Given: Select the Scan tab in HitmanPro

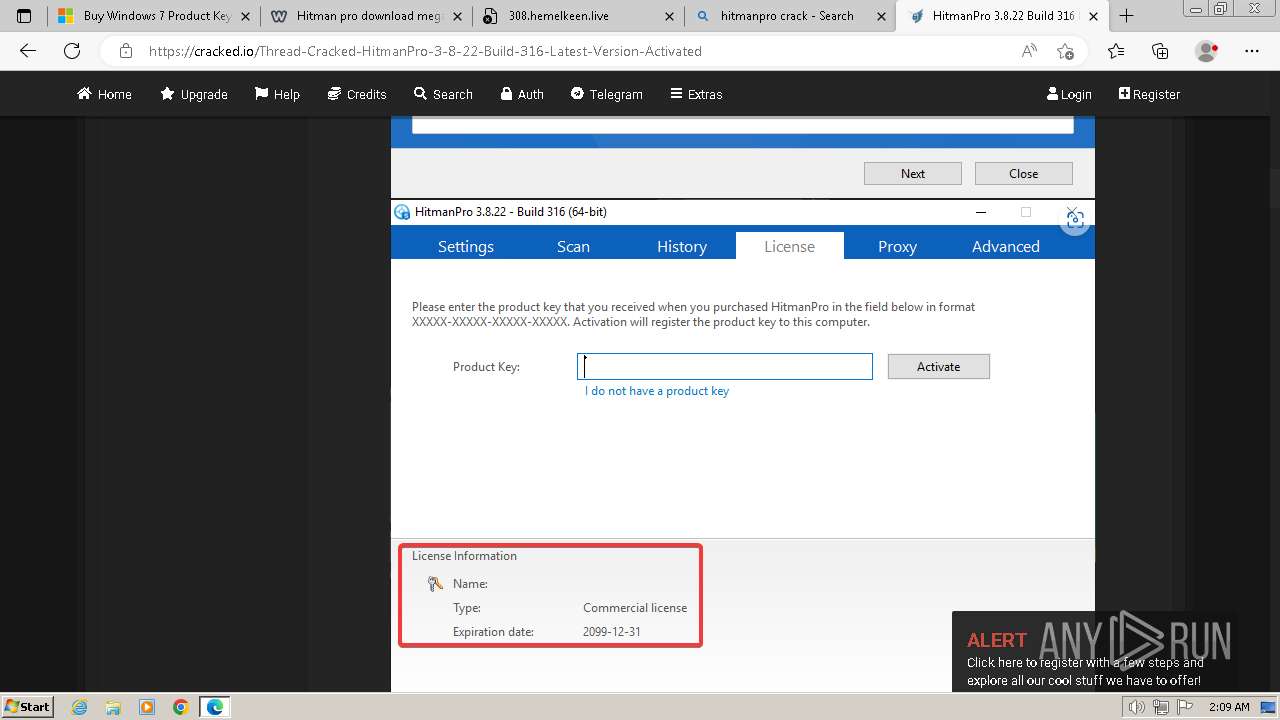Looking at the screenshot, I should coord(573,246).
